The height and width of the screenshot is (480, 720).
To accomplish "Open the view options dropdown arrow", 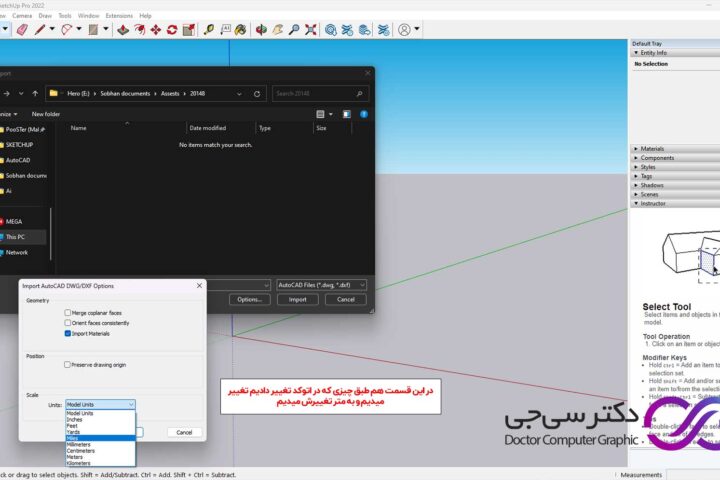I will pos(331,114).
